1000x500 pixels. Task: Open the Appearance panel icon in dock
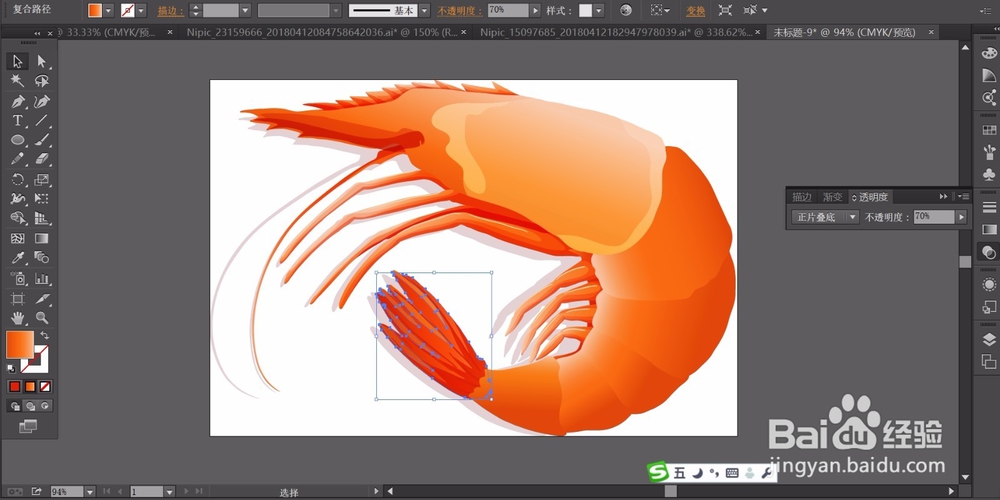coord(989,284)
